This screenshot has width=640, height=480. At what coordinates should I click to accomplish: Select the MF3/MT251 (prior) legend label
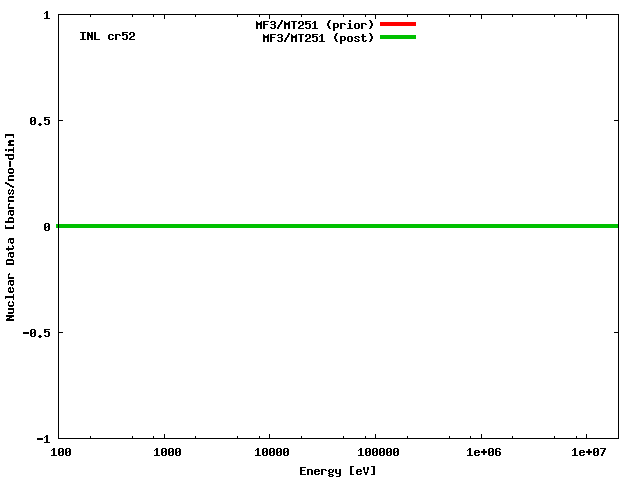click(x=314, y=24)
